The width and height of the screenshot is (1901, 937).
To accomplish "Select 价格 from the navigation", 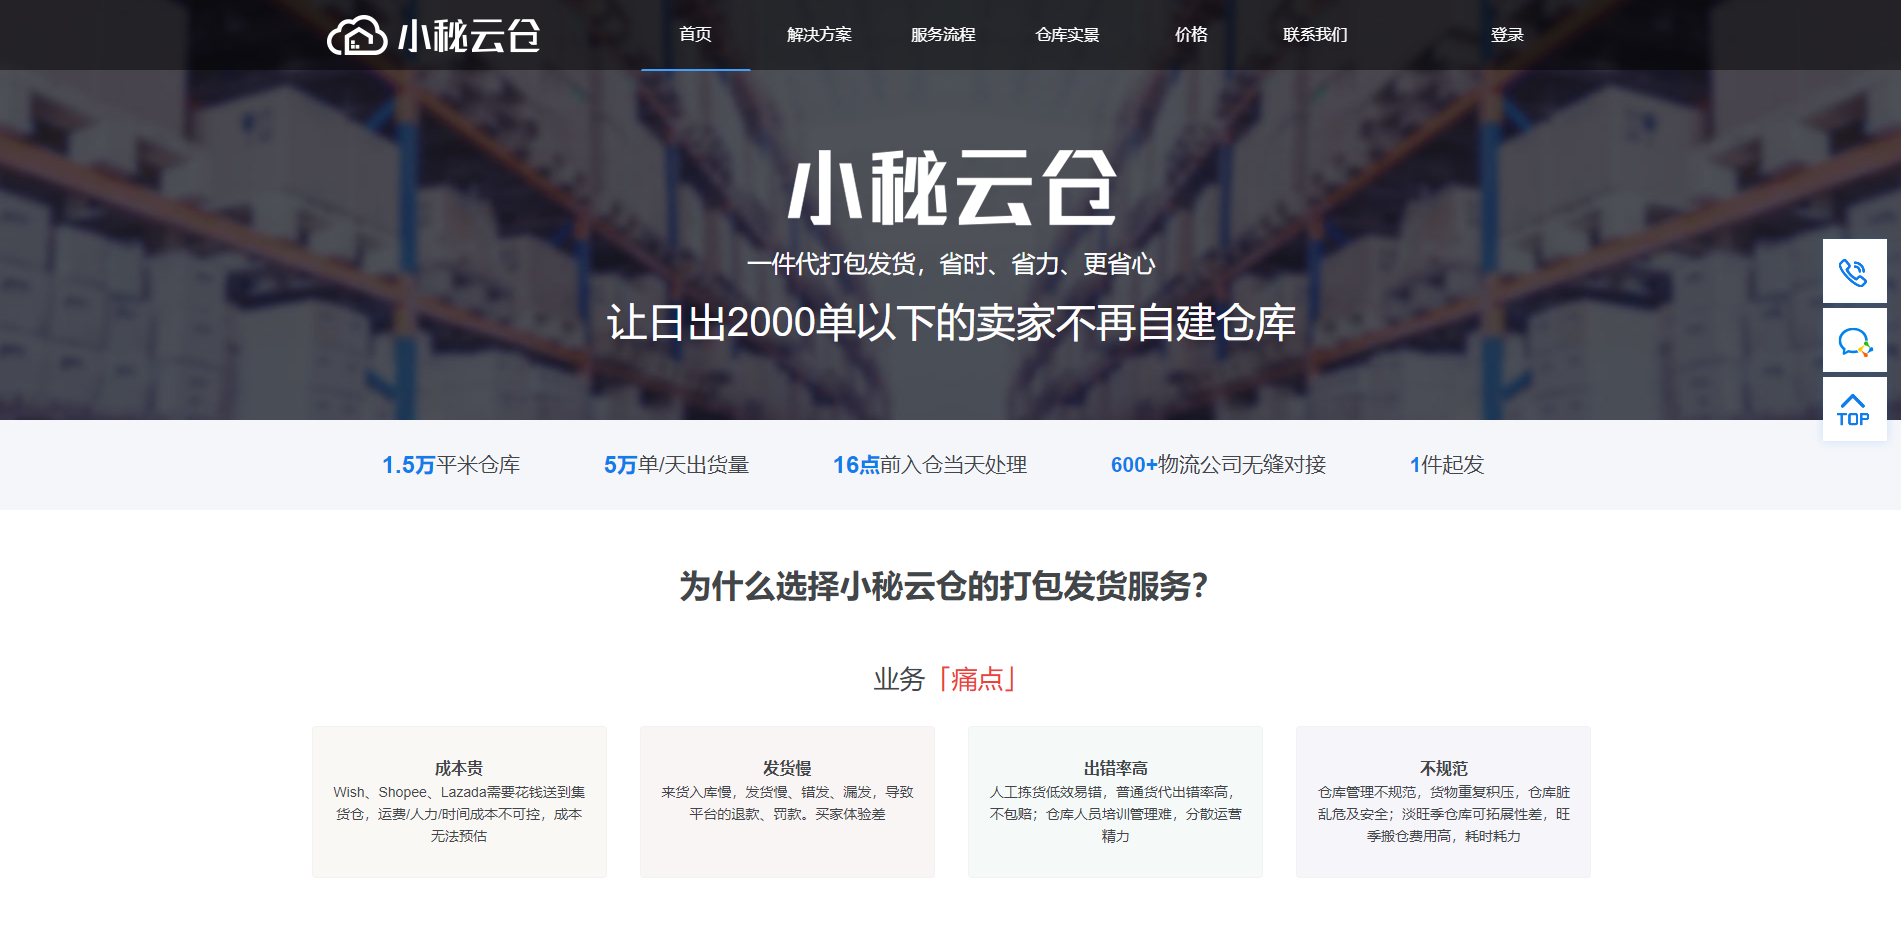I will [x=1190, y=34].
